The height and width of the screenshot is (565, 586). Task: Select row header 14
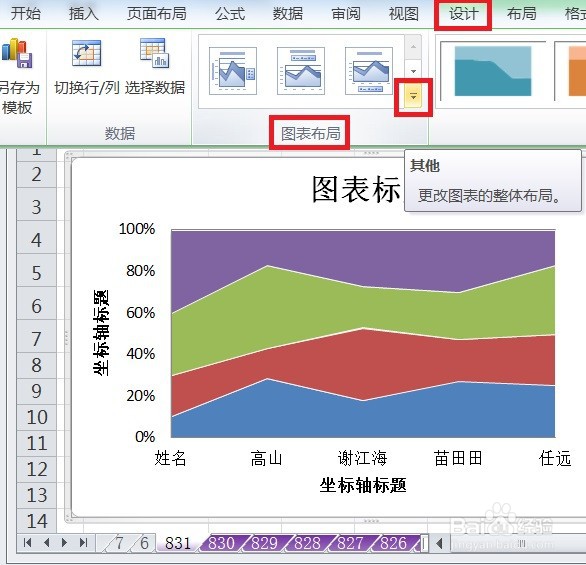[37, 521]
